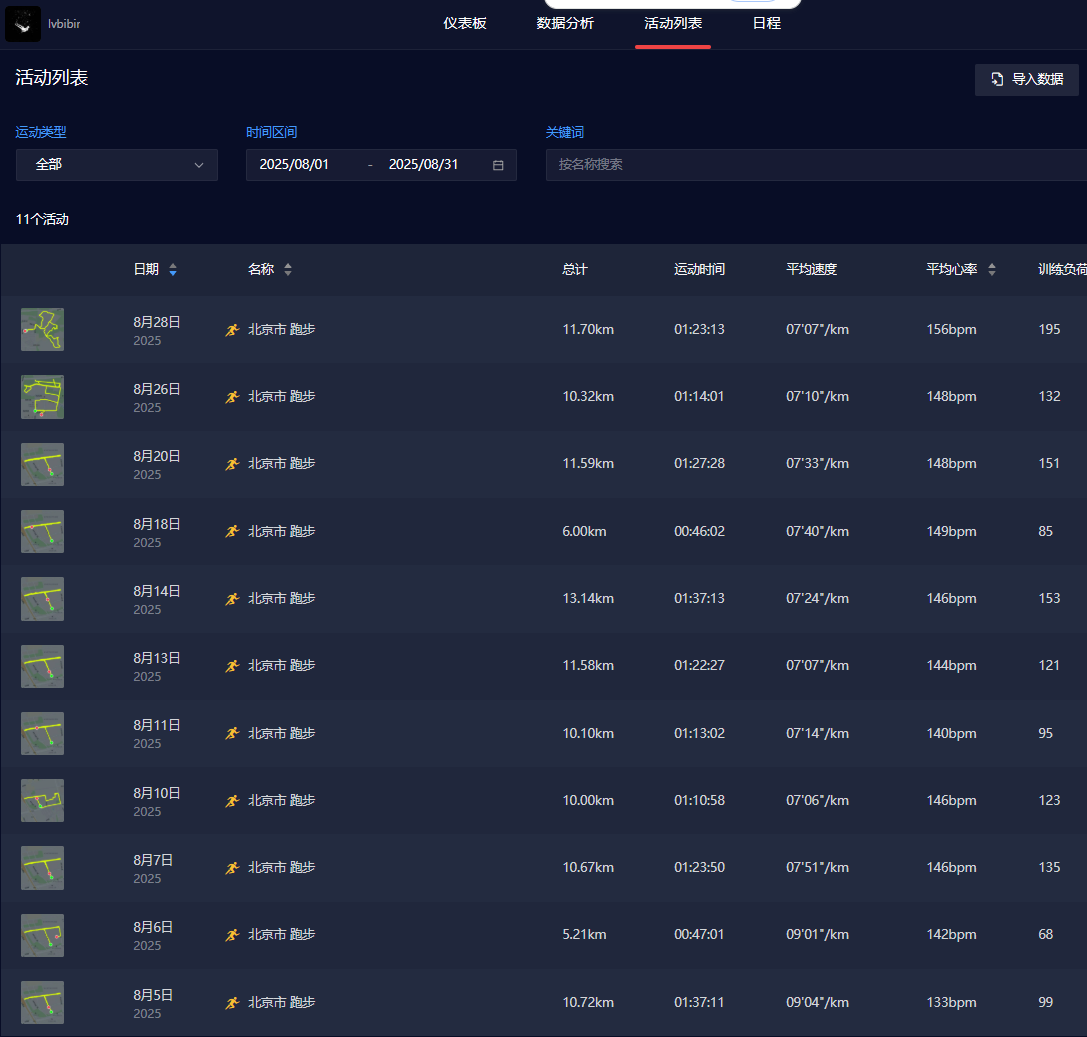Viewport: 1087px width, 1037px height.
Task: Switch to the 仪表板 tab
Action: [x=465, y=23]
